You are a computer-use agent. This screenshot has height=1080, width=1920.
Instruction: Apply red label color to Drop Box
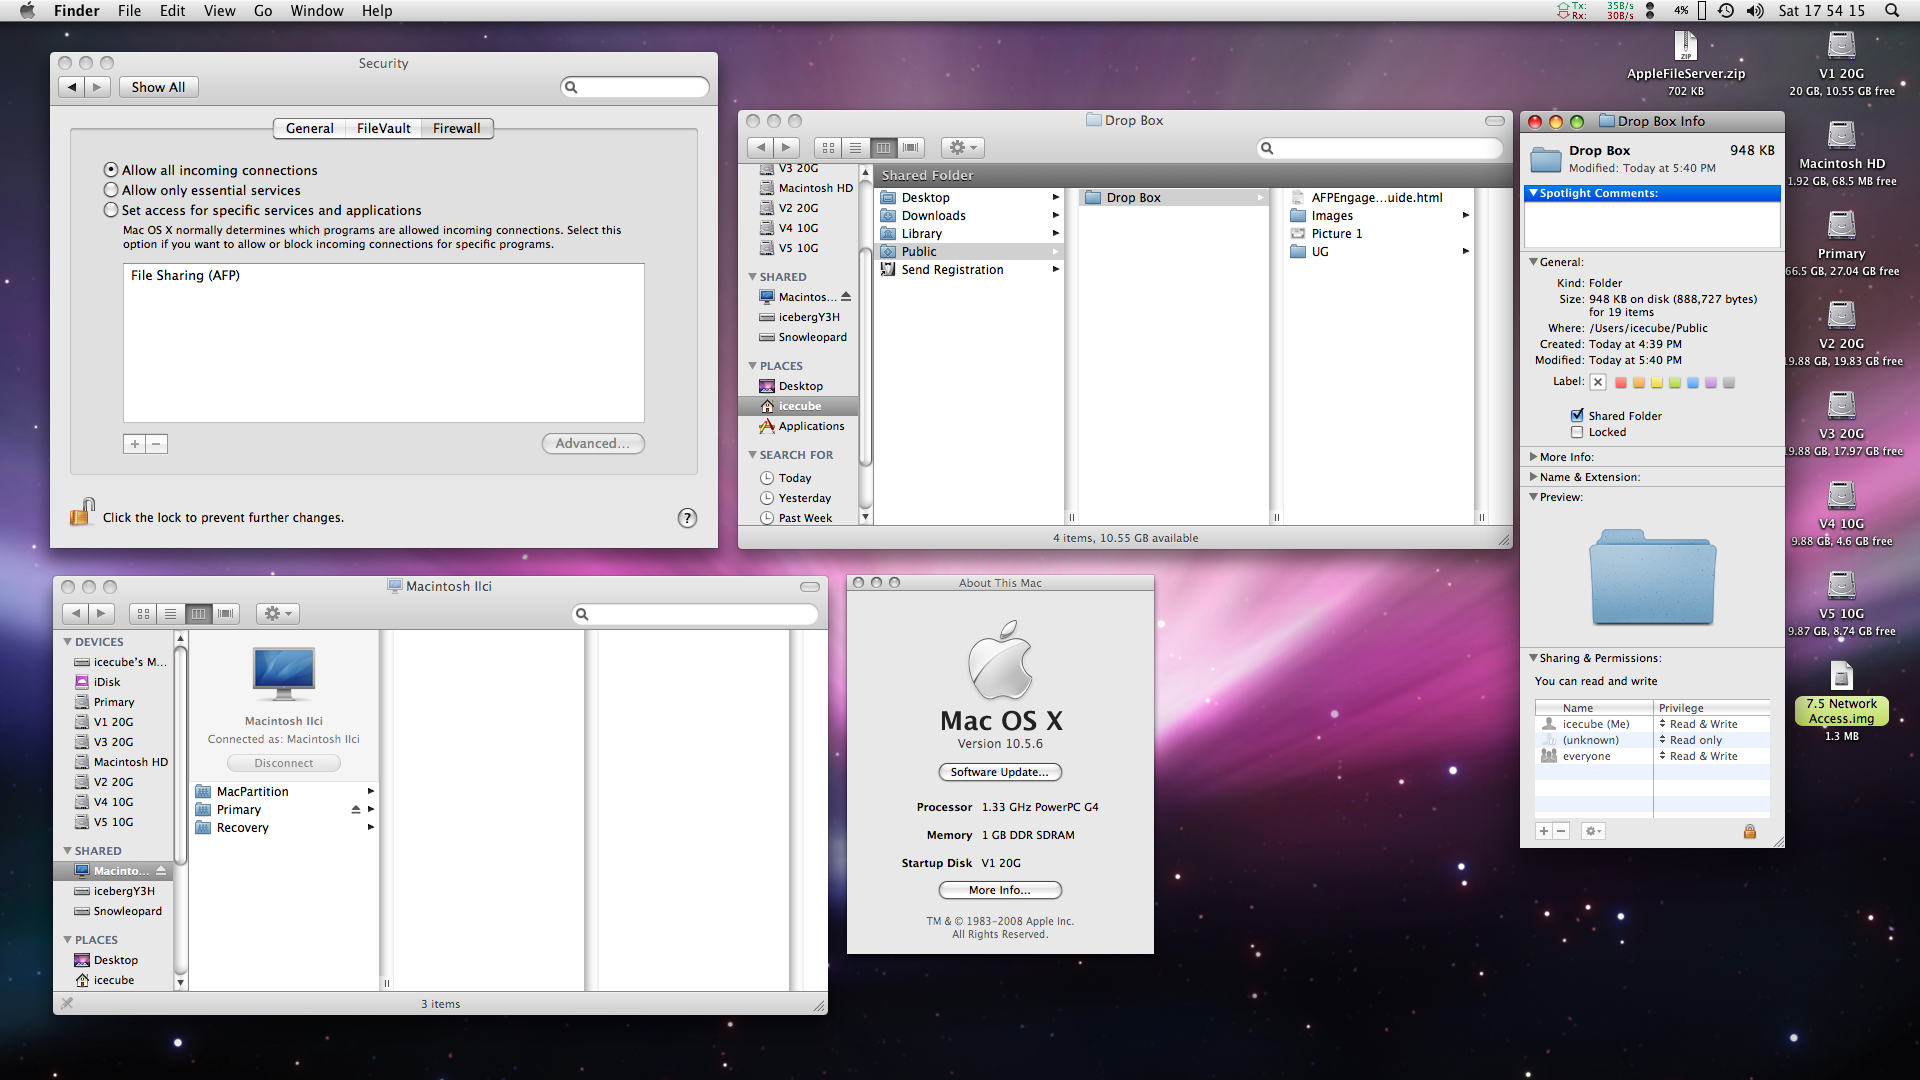(1621, 382)
